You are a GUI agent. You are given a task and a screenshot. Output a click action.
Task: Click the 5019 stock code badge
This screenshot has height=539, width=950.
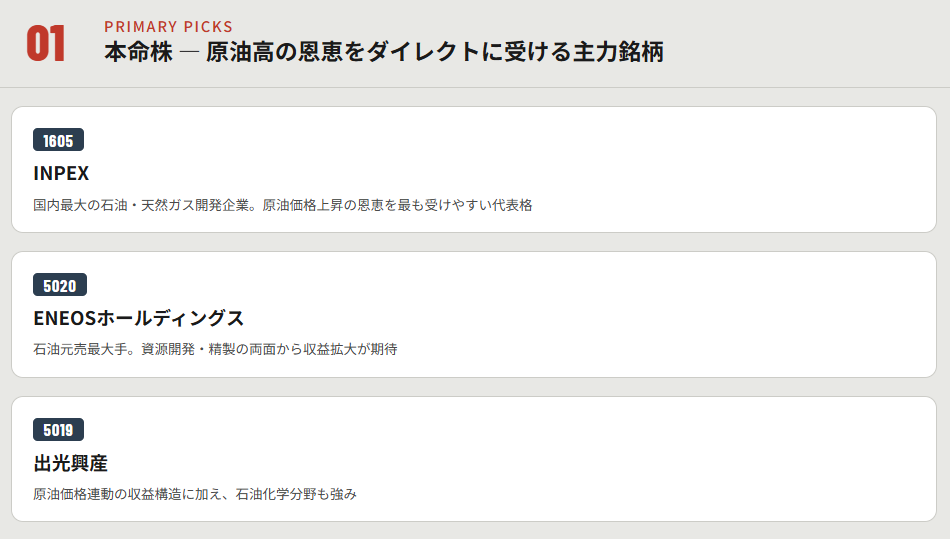point(58,430)
